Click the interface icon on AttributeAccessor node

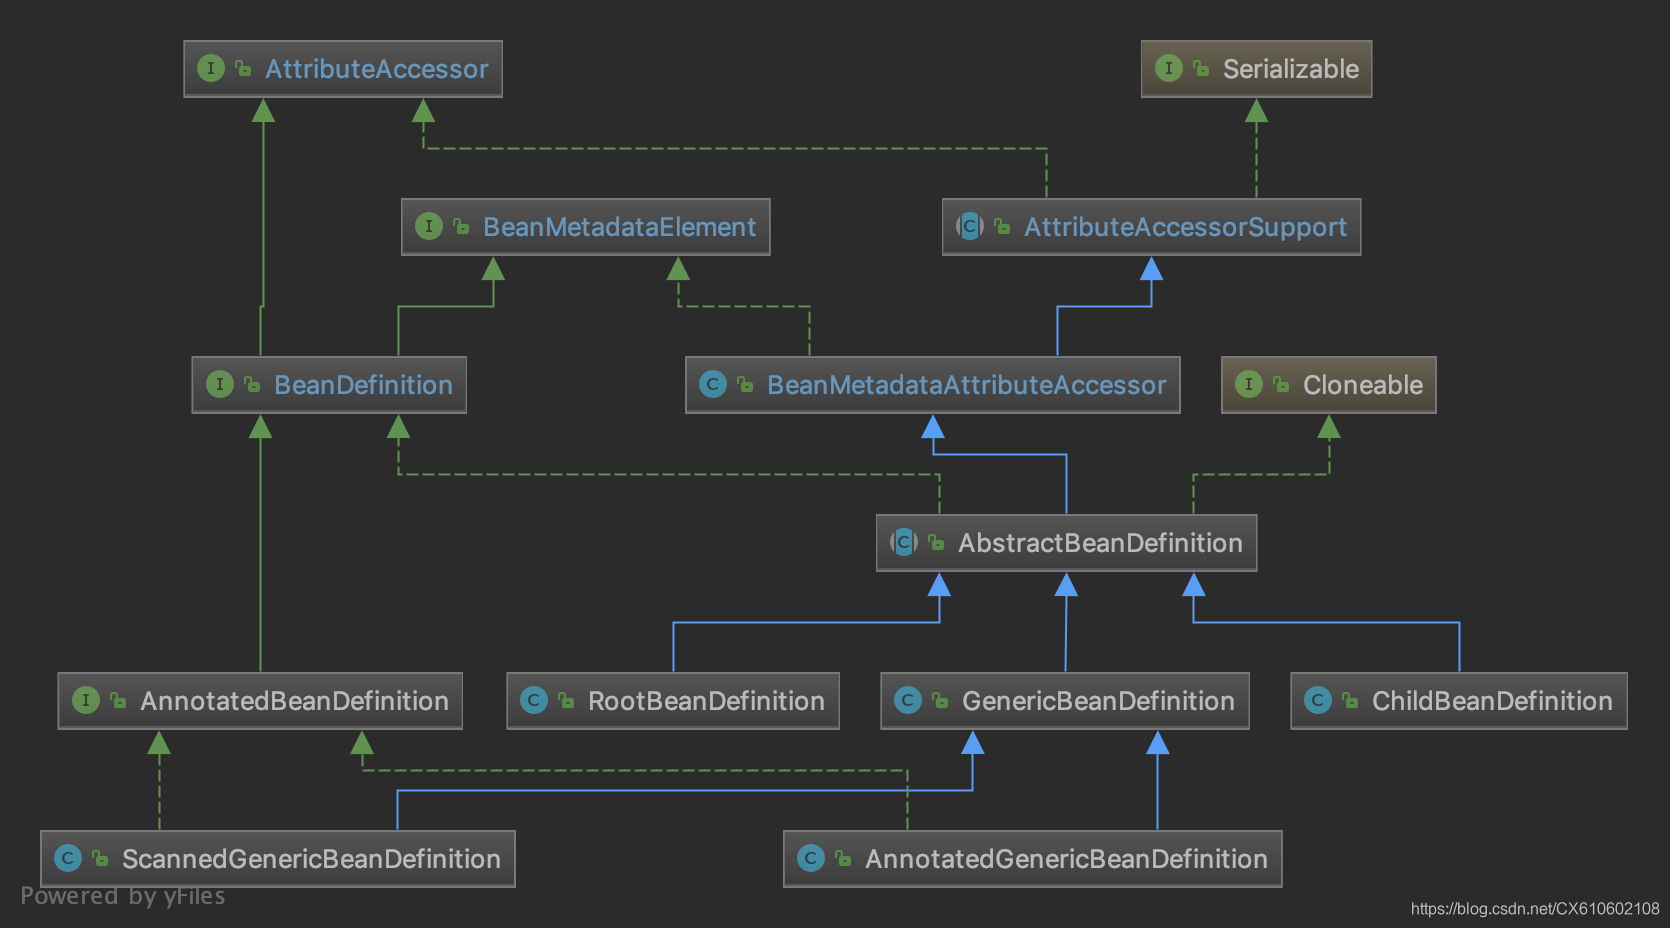click(210, 68)
